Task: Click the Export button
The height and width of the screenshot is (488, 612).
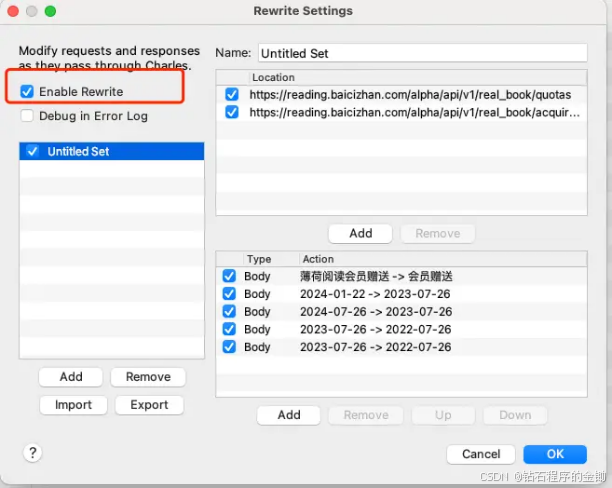Action: tap(149, 405)
